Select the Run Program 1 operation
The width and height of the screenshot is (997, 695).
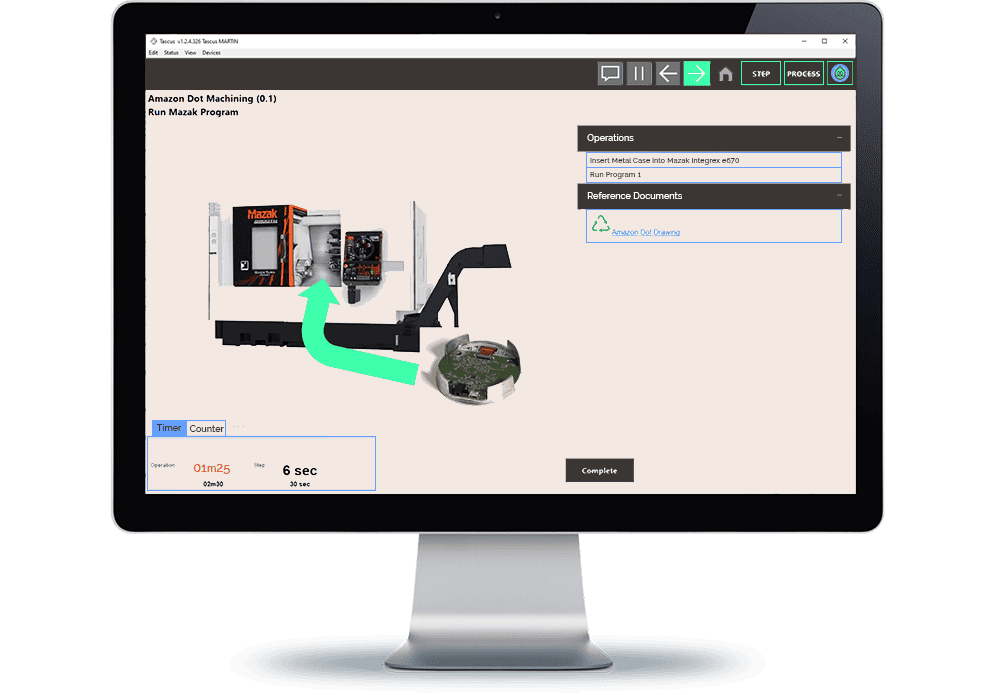(713, 174)
